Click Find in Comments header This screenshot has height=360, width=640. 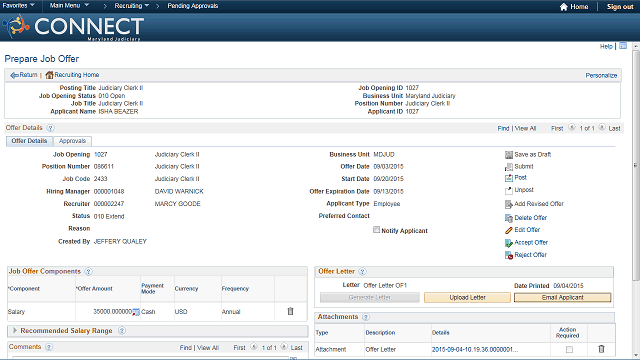pos(186,348)
